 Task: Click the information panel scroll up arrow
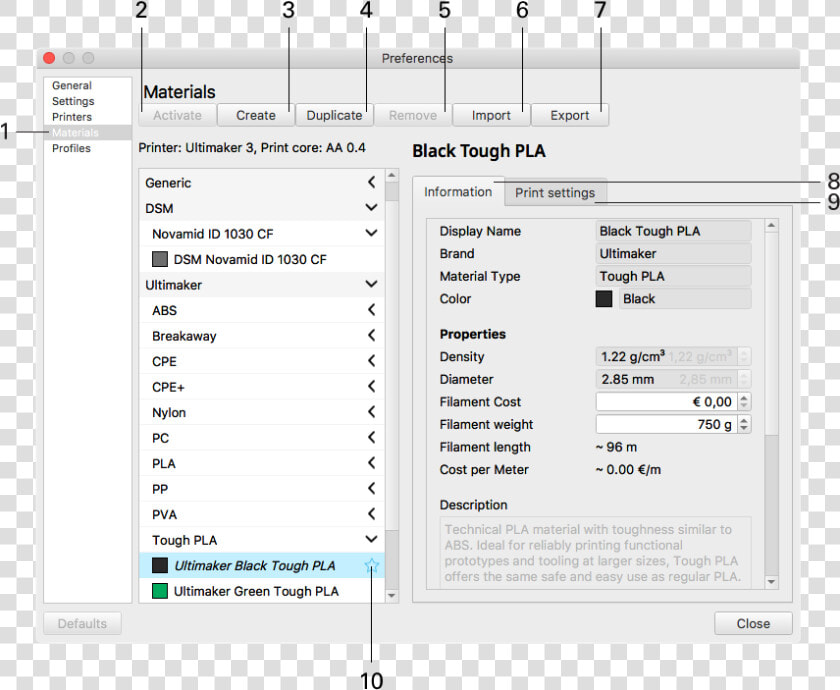coord(771,226)
